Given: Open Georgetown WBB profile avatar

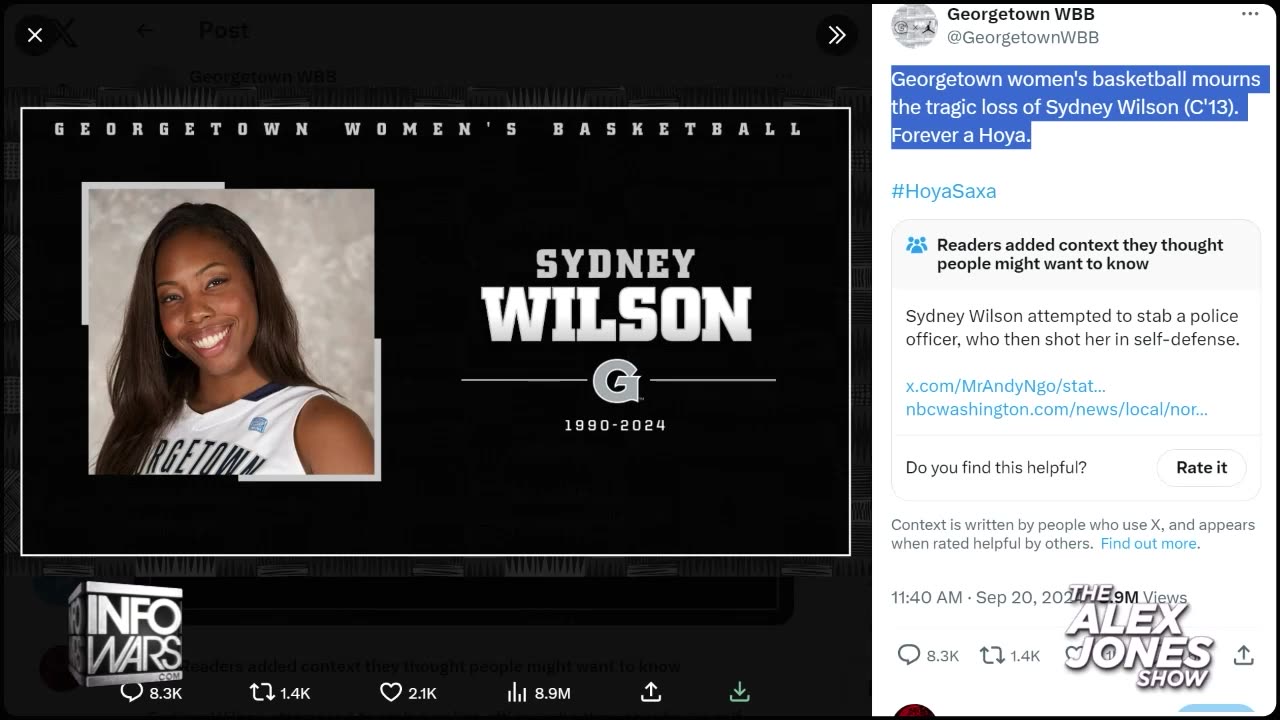Looking at the screenshot, I should pos(914,26).
